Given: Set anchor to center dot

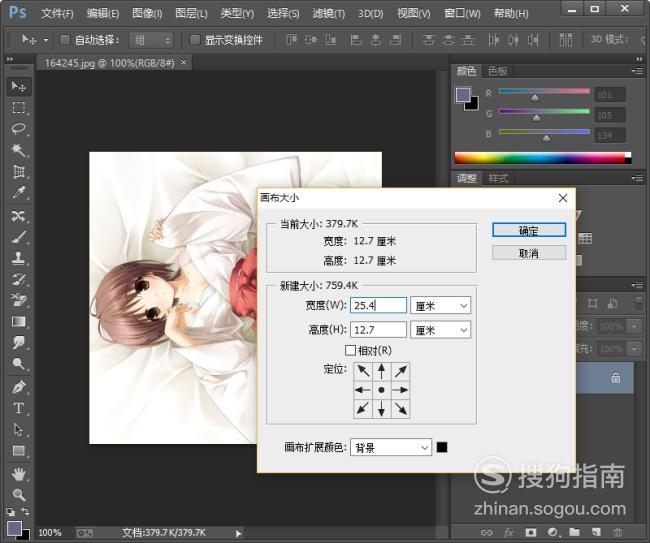Looking at the screenshot, I should point(381,390).
